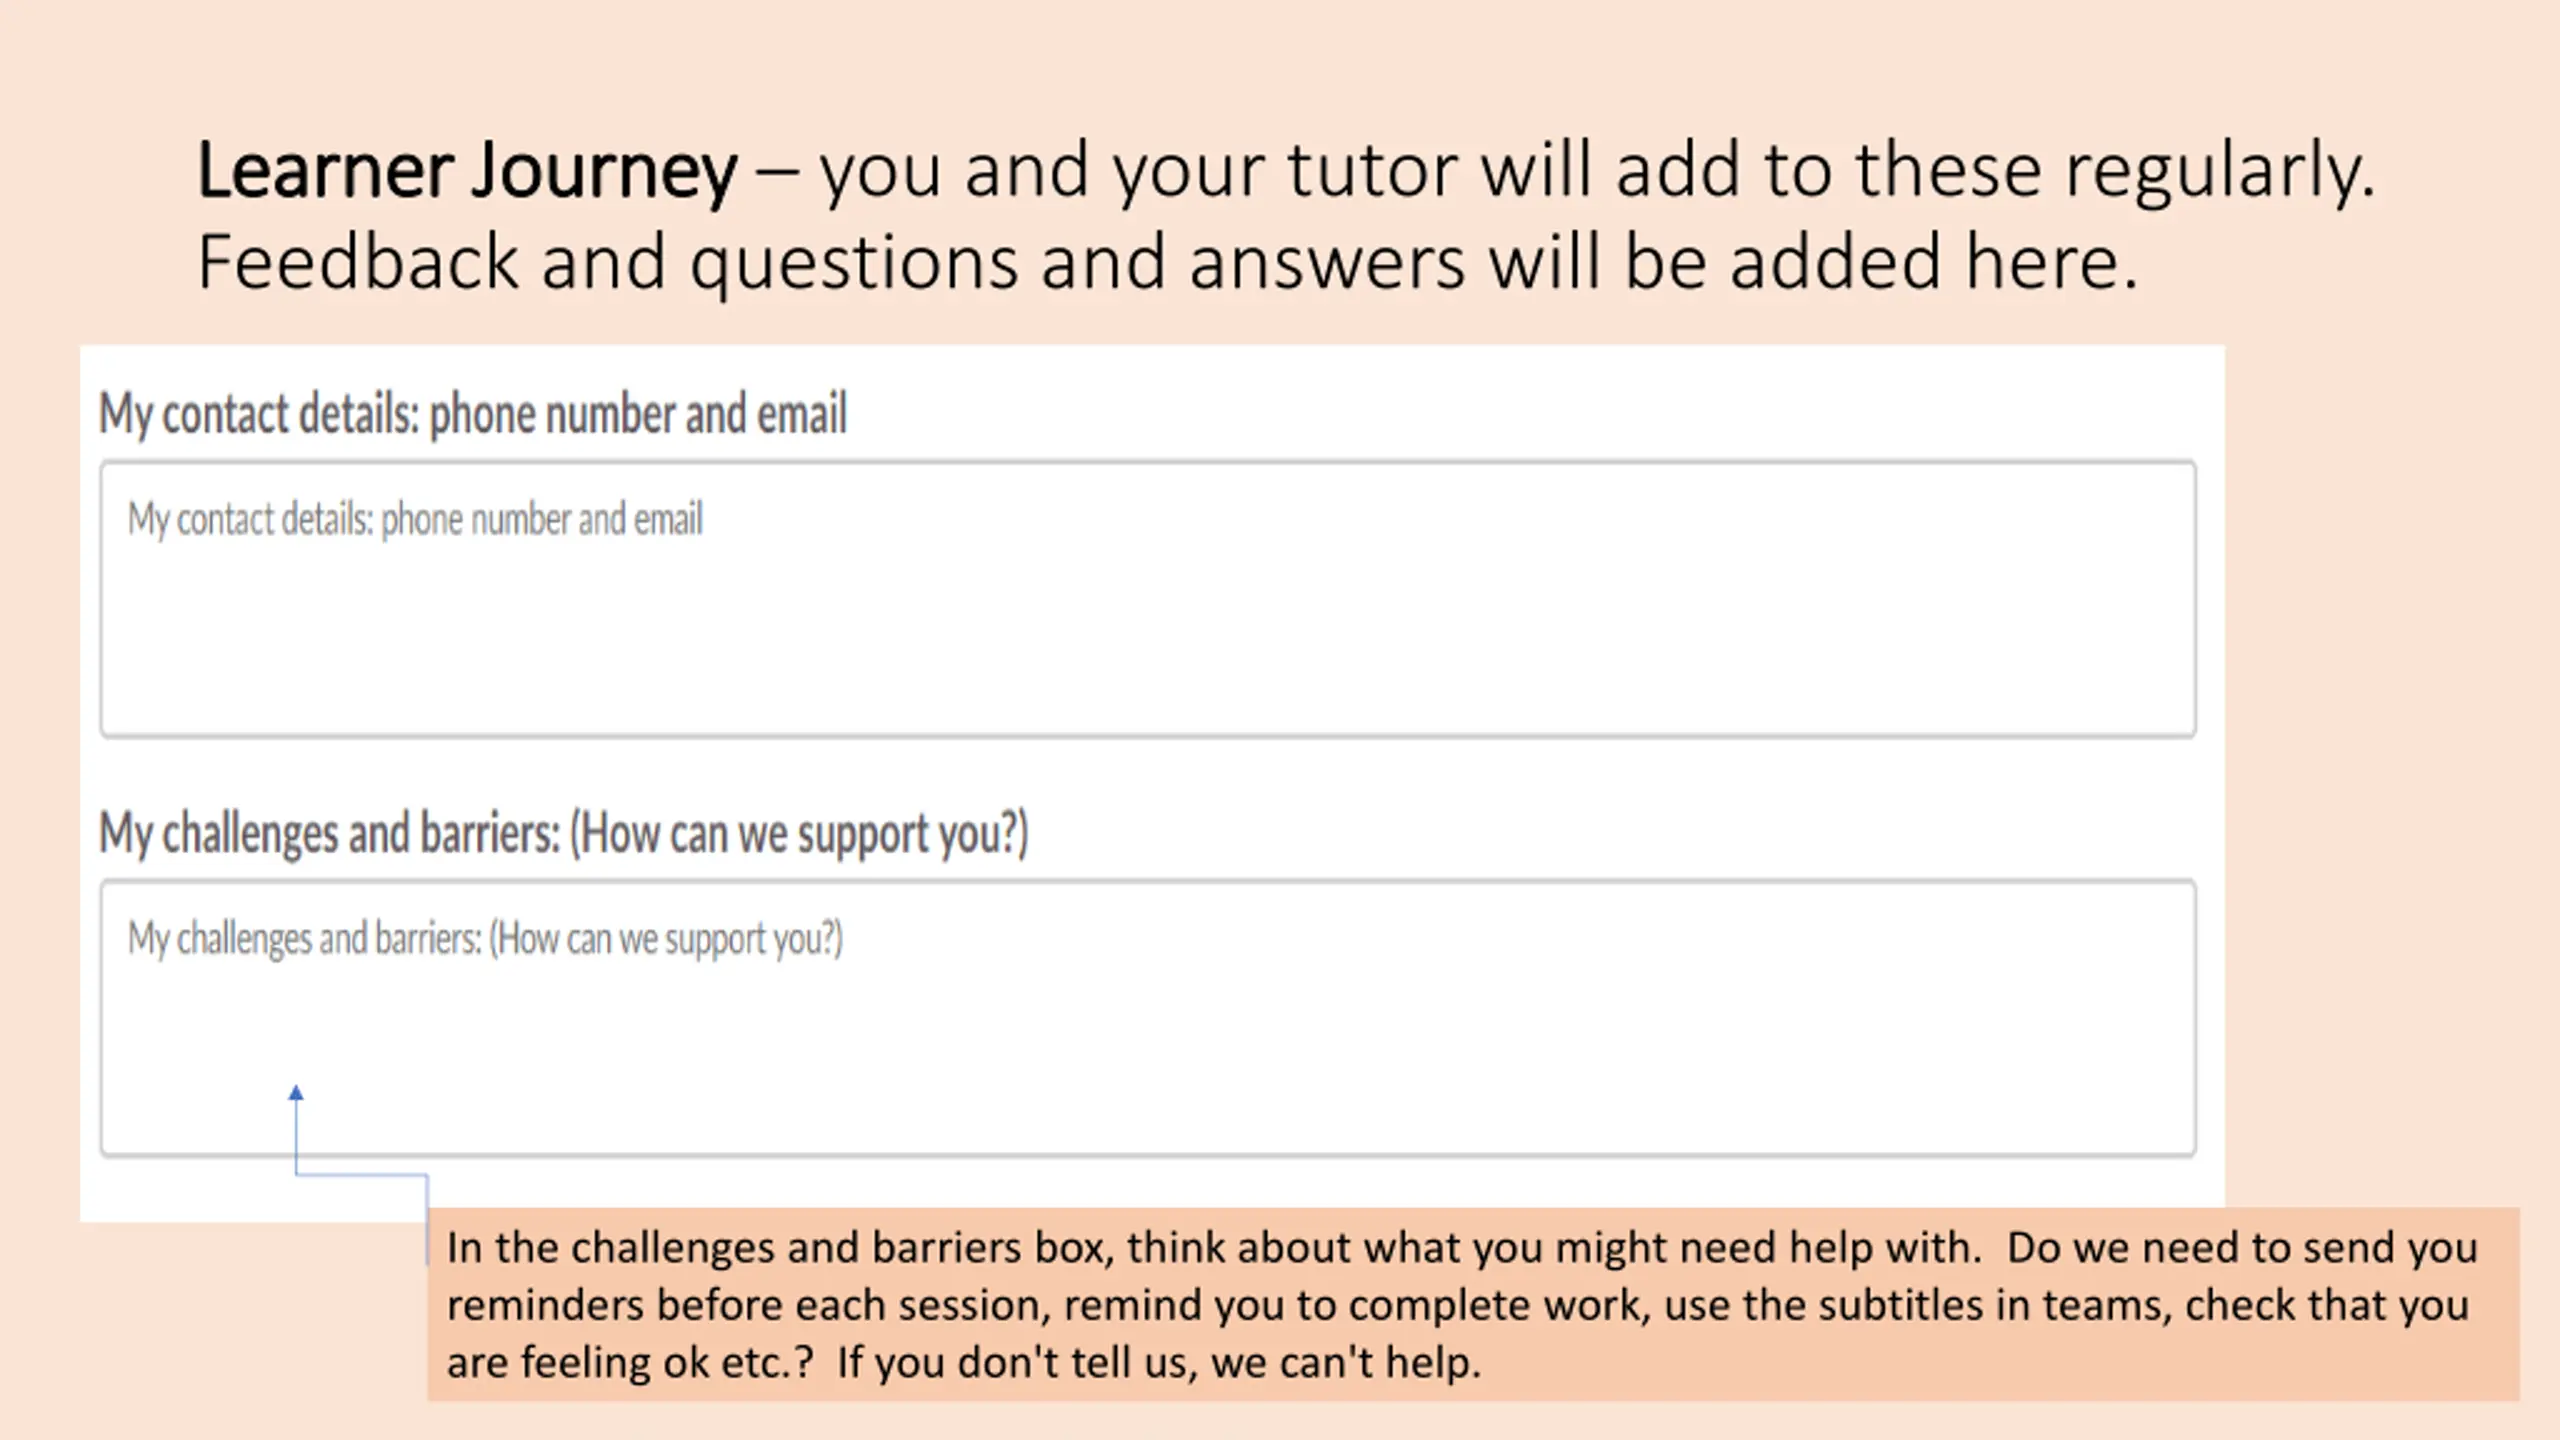Click inside the contact details text box

tap(1148, 599)
